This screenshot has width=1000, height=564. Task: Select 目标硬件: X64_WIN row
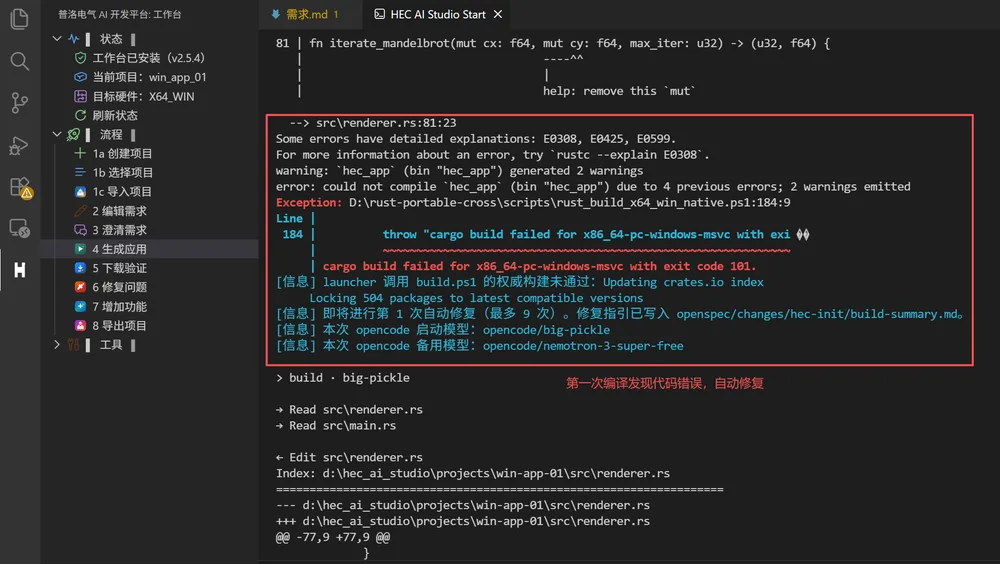coord(150,96)
